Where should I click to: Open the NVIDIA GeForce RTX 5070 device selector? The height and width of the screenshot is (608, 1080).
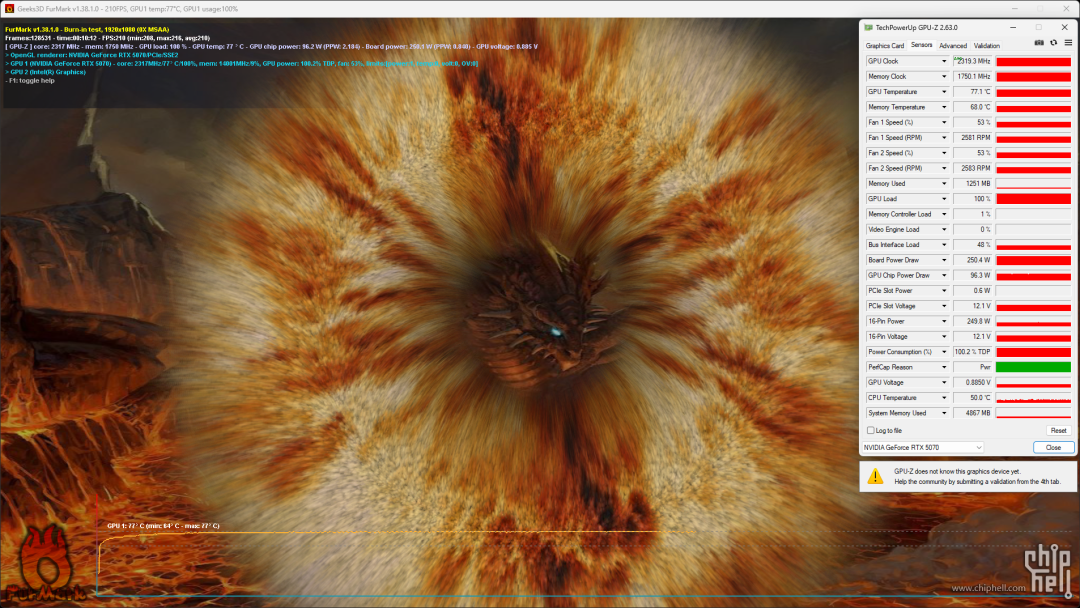coord(922,448)
